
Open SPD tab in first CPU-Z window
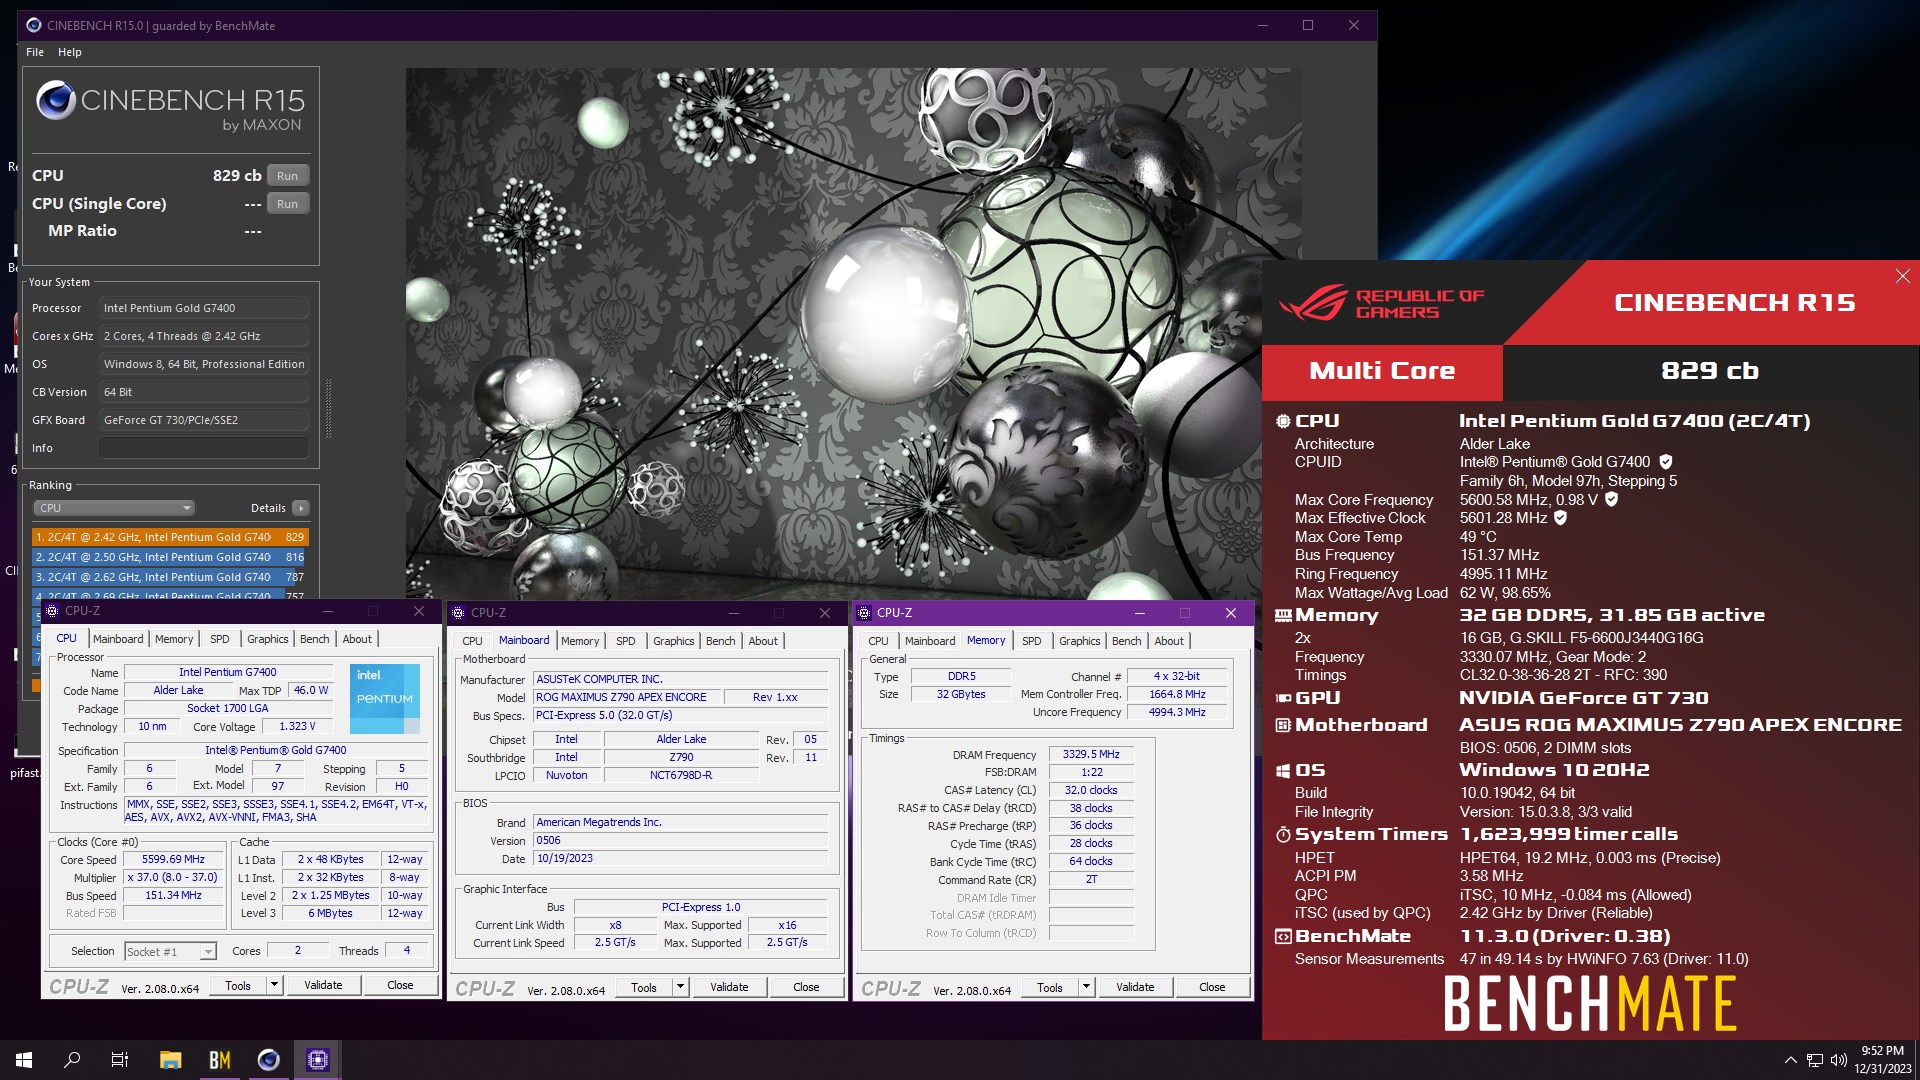pos(220,639)
